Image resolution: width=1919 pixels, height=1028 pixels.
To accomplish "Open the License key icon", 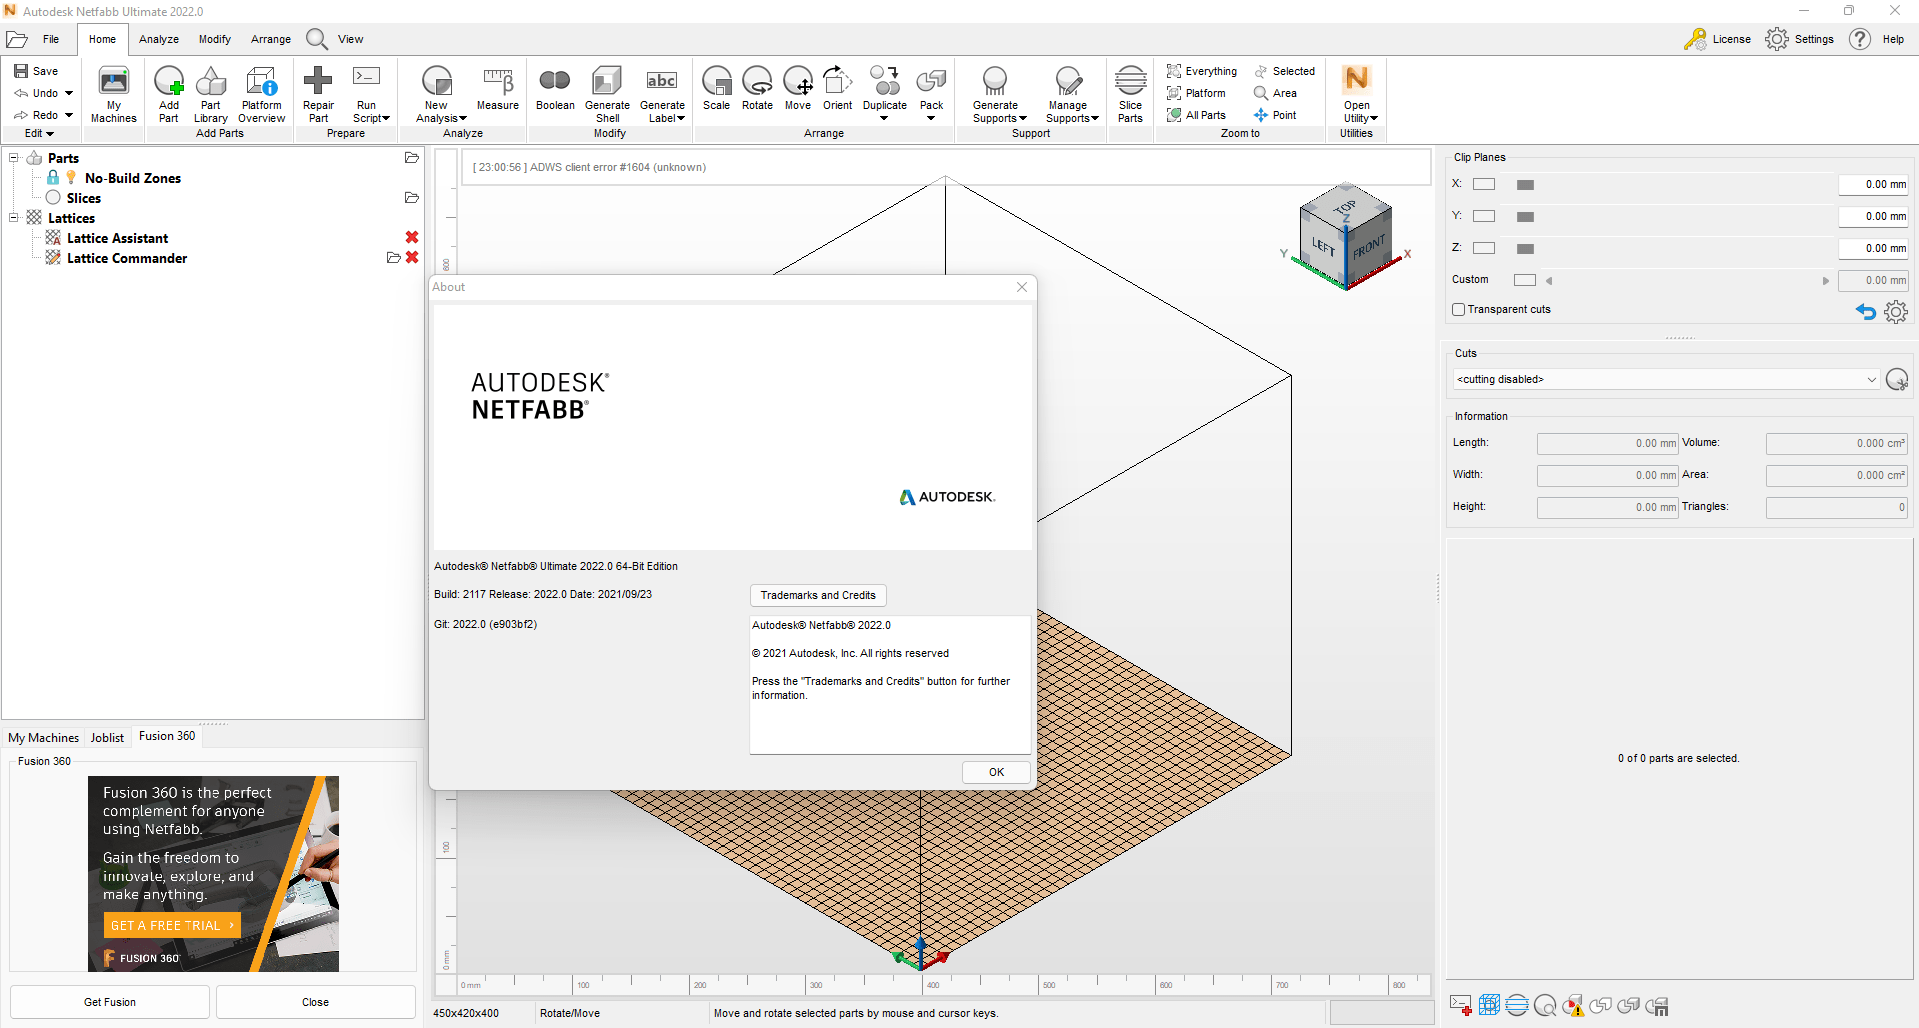I will tap(1695, 39).
